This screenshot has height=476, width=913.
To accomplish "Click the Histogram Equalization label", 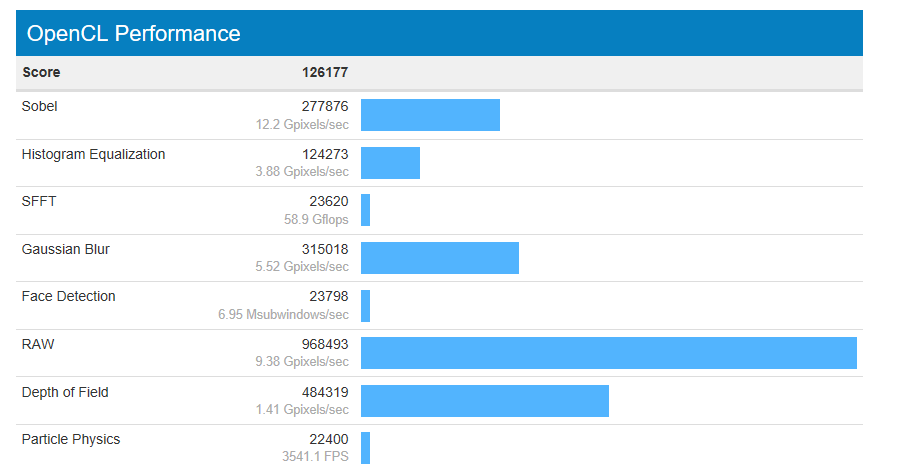I will [x=94, y=154].
